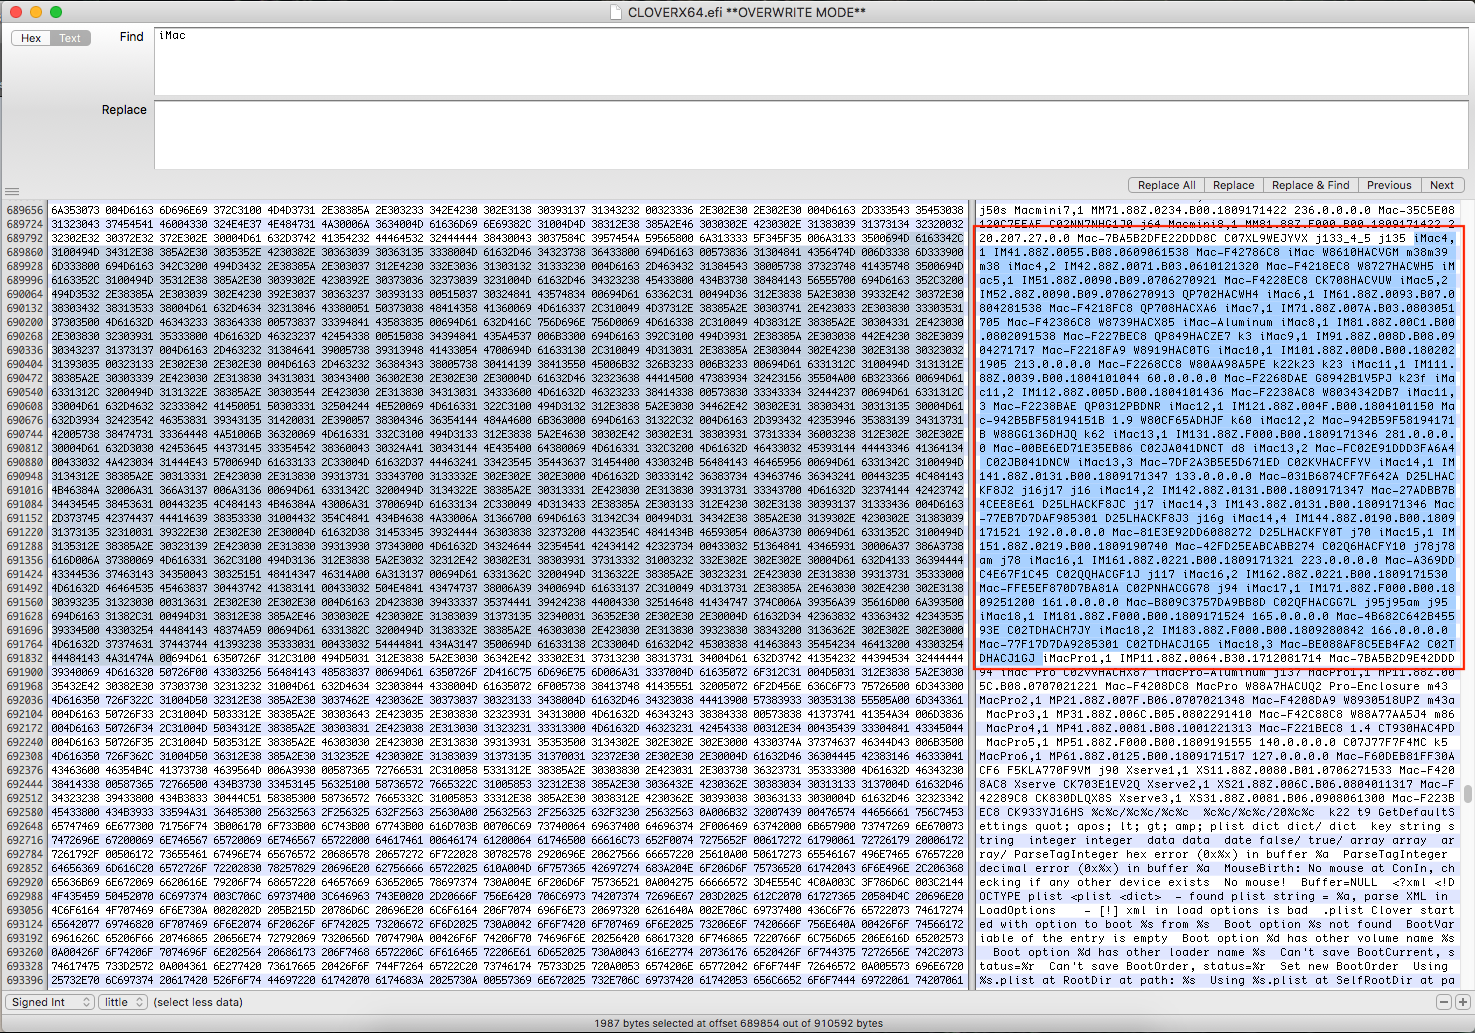Open the Signed Int data type dropdown
1475x1033 pixels.
(49, 1002)
